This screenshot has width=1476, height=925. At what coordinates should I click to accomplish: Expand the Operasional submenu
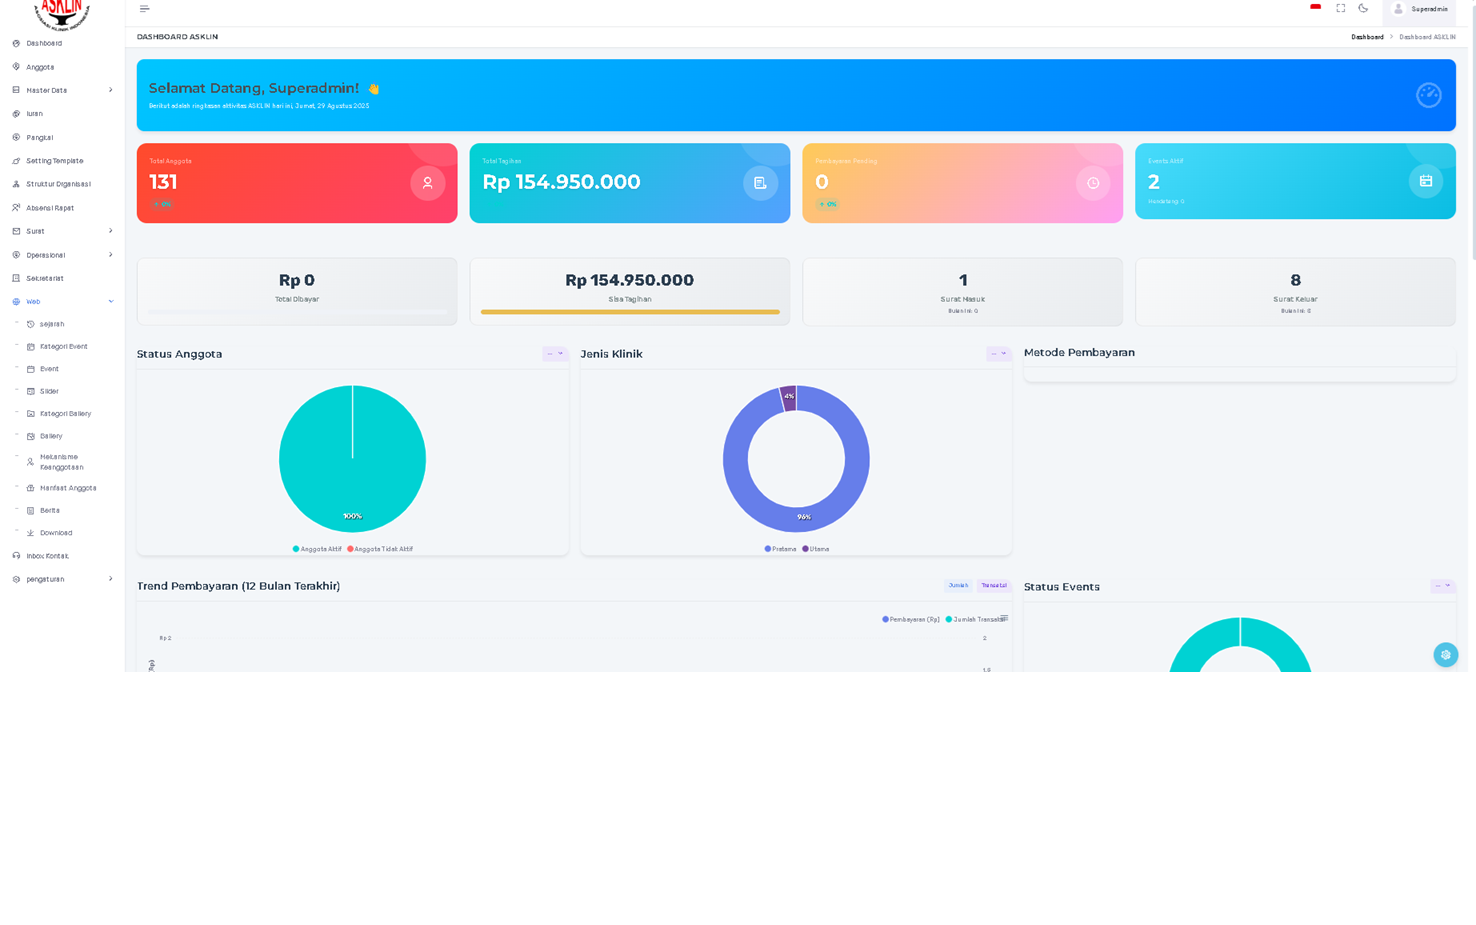(x=62, y=255)
